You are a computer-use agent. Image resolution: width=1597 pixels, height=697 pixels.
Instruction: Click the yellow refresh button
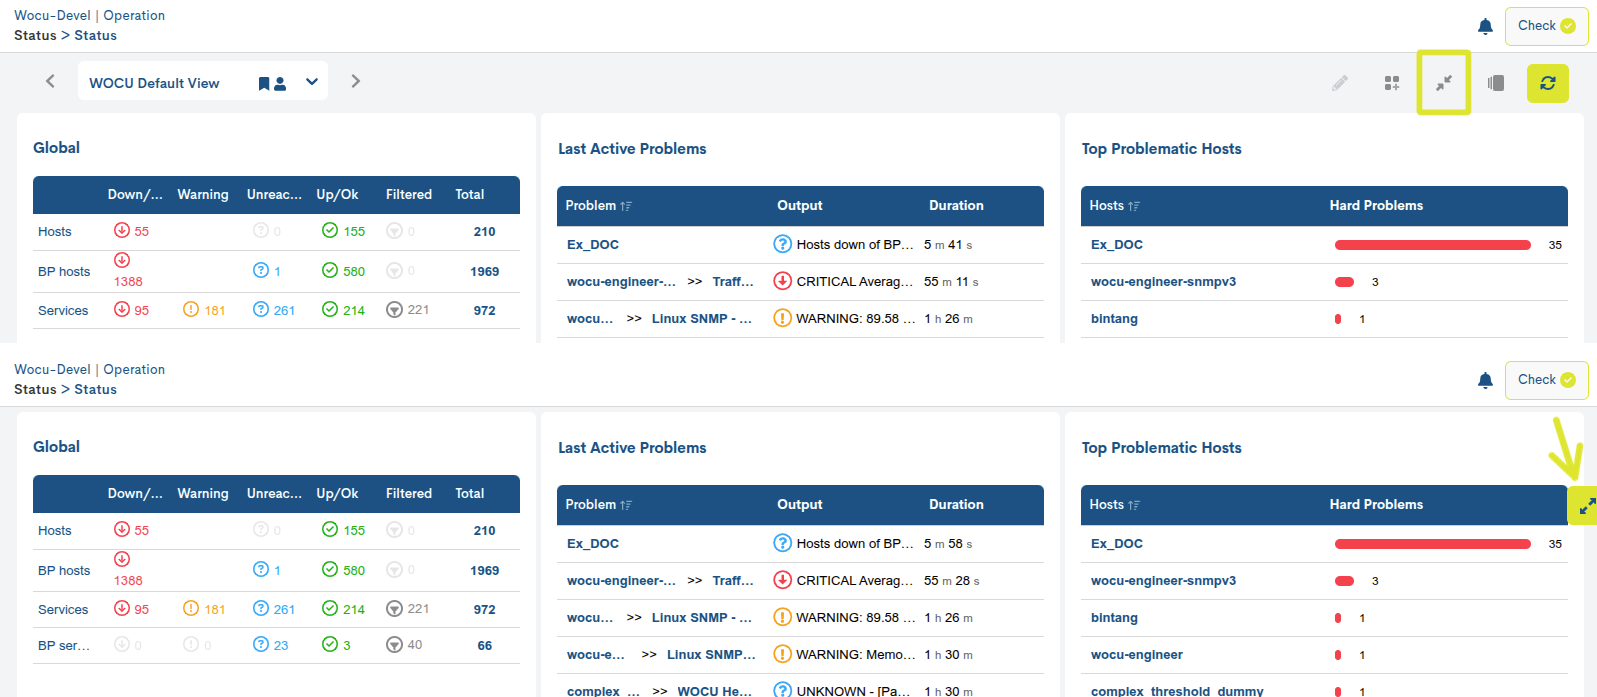tap(1547, 83)
